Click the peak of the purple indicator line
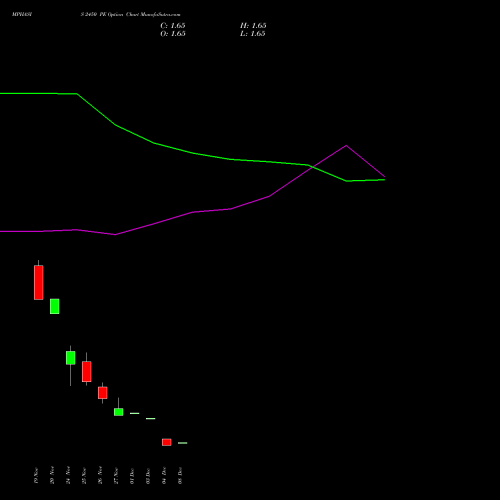500x500 pixels. (346, 146)
